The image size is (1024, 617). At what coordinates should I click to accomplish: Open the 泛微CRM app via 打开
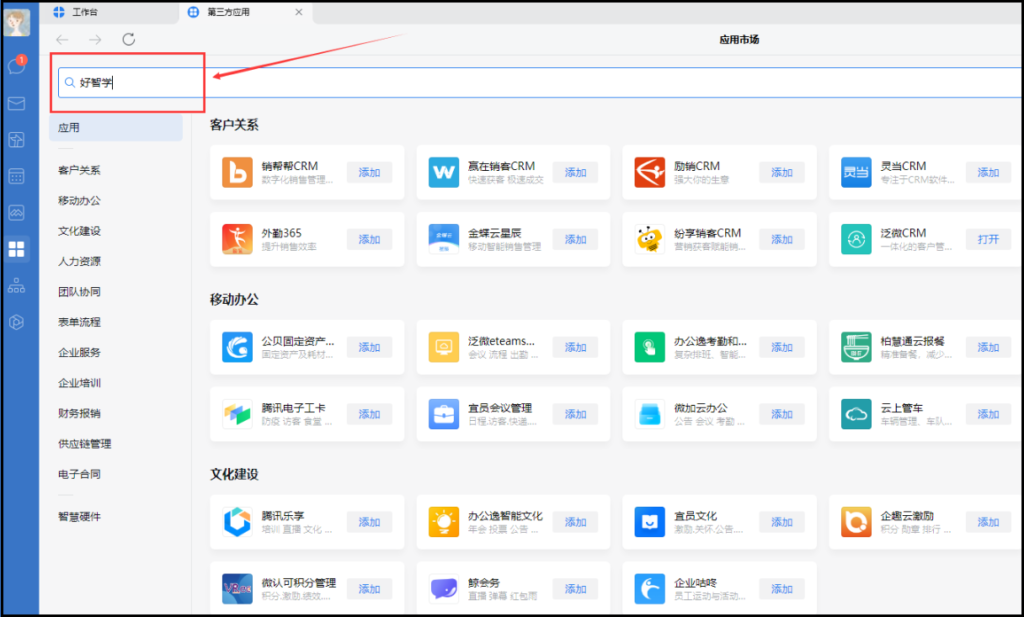988,239
